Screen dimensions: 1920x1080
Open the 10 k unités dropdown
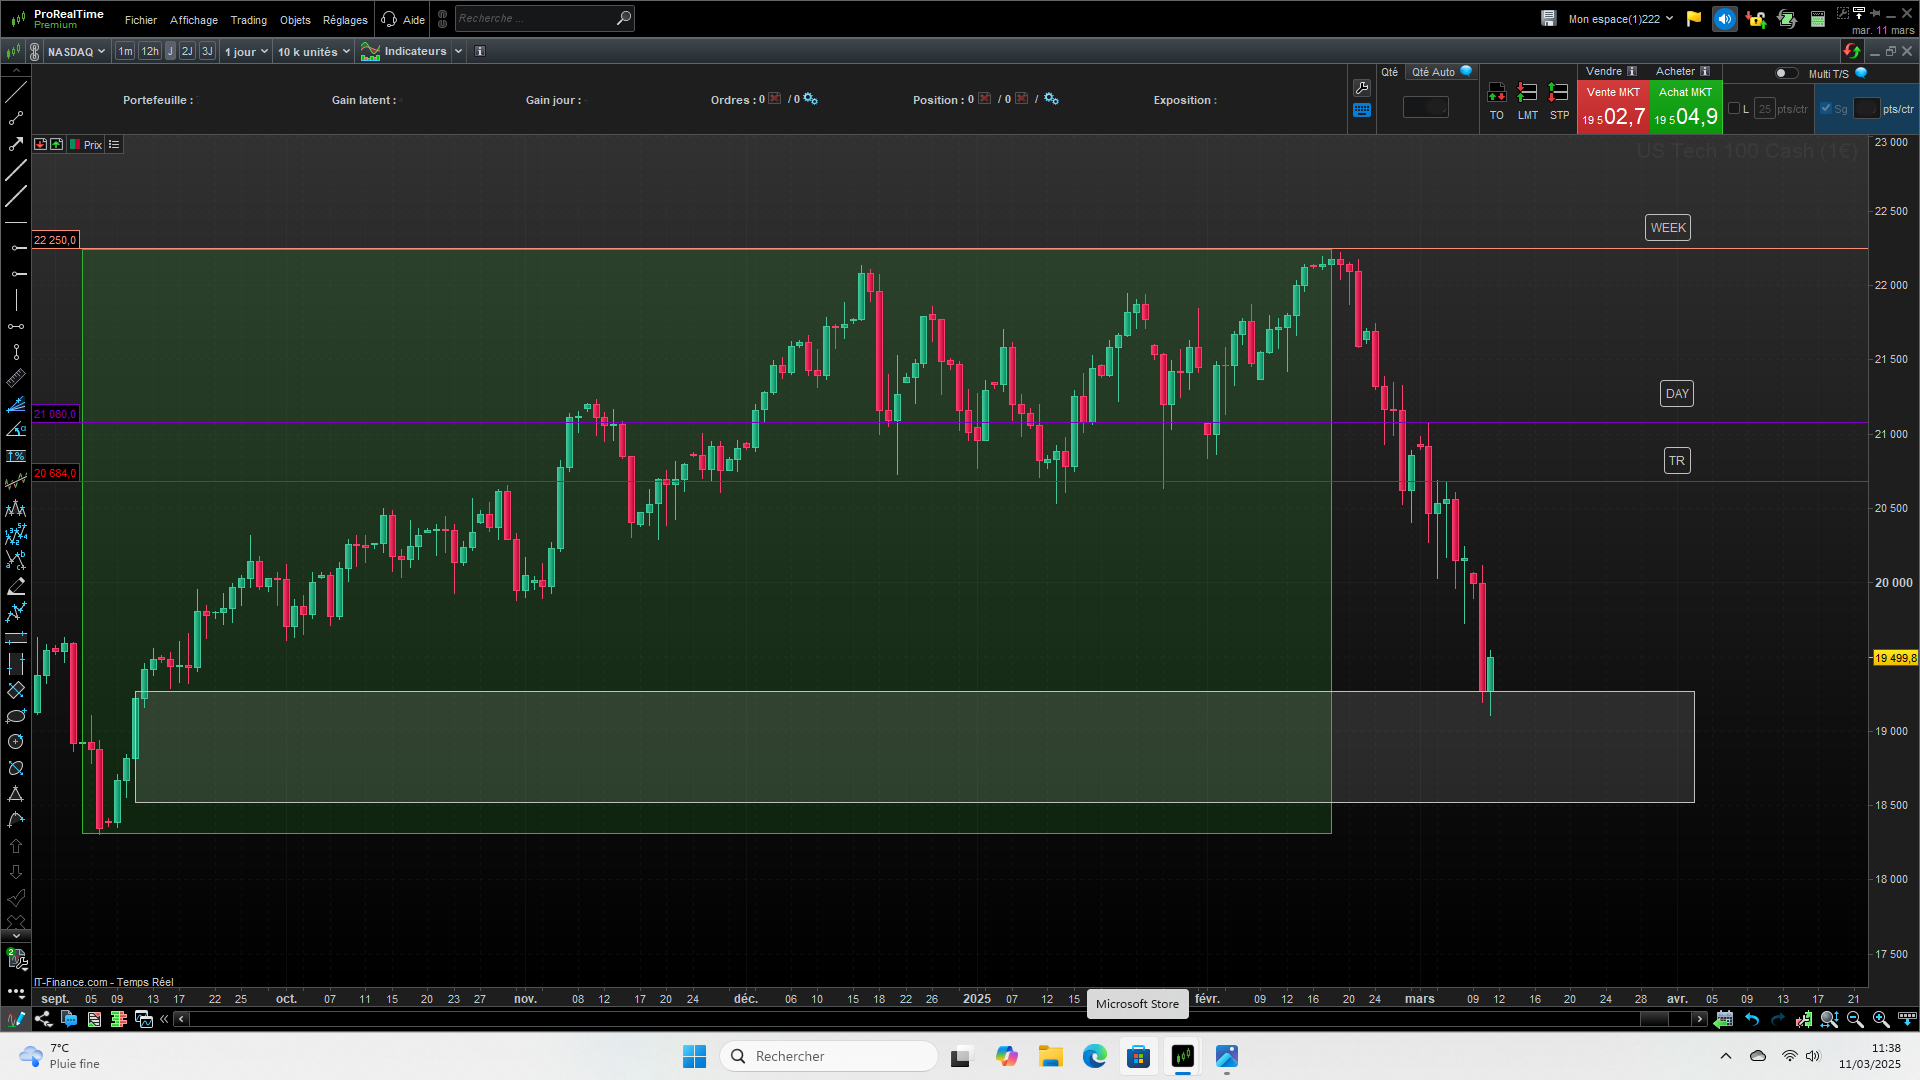click(x=313, y=51)
